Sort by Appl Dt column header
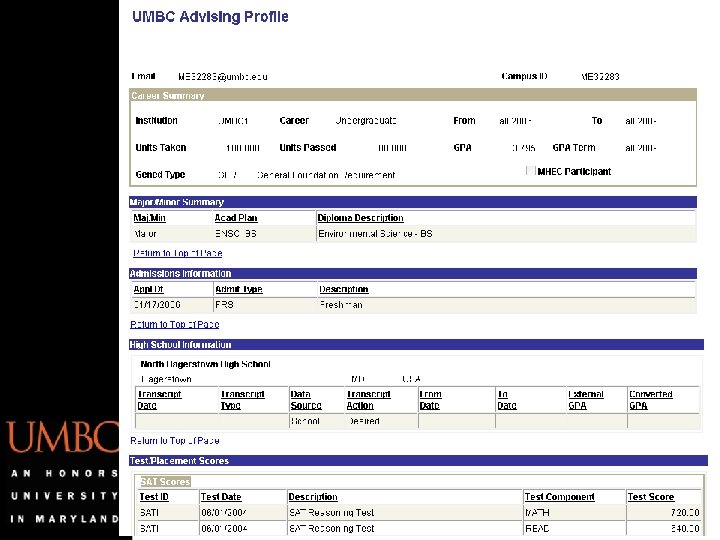This screenshot has height=540, width=720. 148,289
